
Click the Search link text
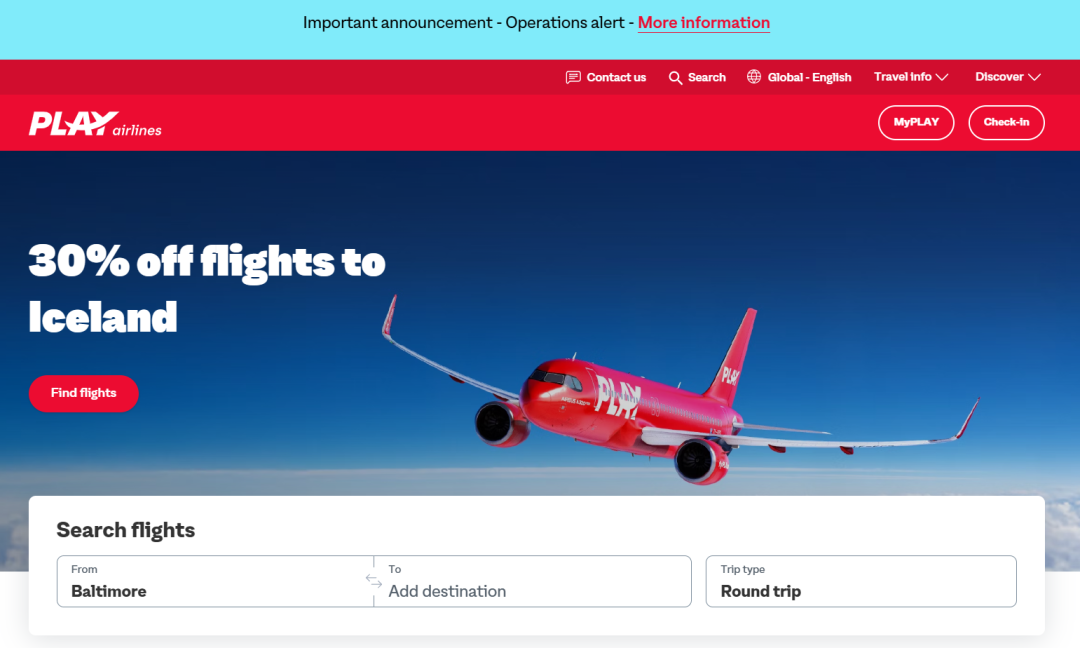[707, 77]
